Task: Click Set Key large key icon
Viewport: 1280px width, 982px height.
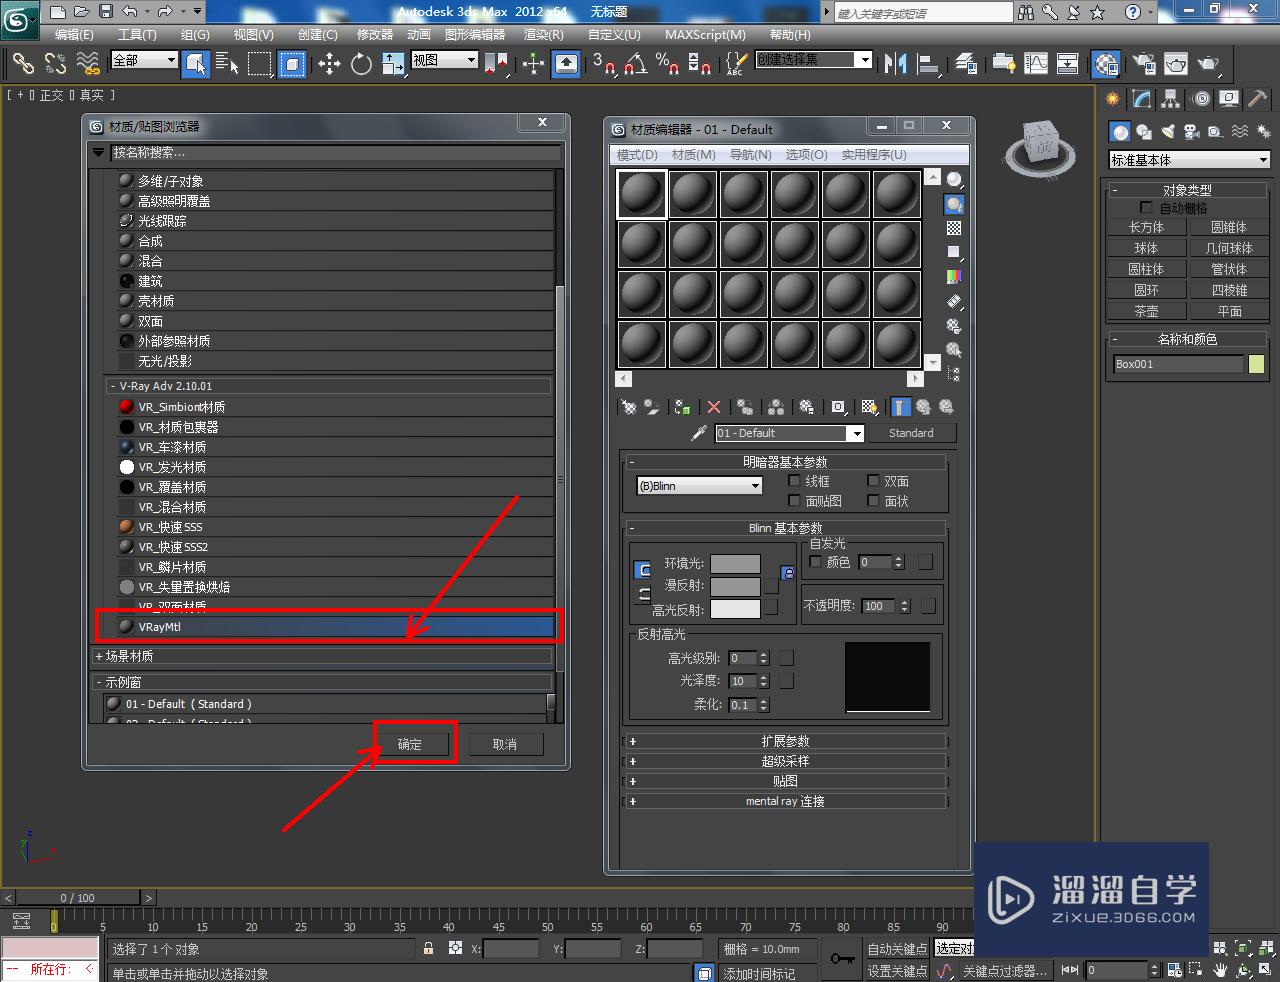Action: click(842, 959)
